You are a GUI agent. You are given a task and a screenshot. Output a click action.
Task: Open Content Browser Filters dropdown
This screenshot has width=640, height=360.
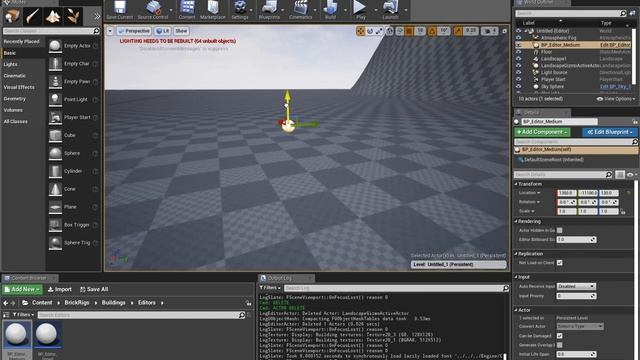click(x=23, y=315)
